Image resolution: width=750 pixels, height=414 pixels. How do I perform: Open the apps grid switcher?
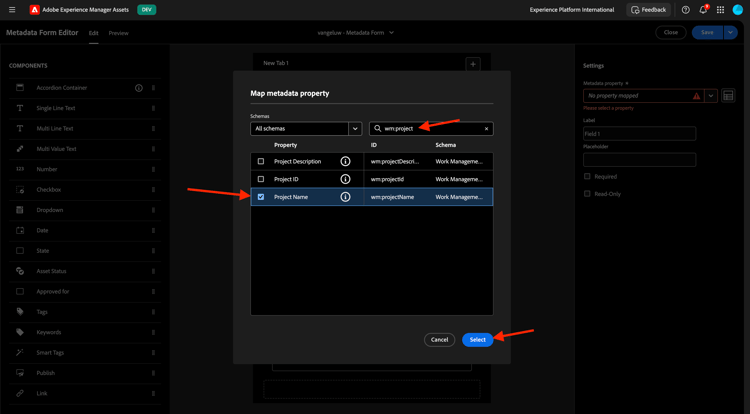pyautogui.click(x=720, y=10)
